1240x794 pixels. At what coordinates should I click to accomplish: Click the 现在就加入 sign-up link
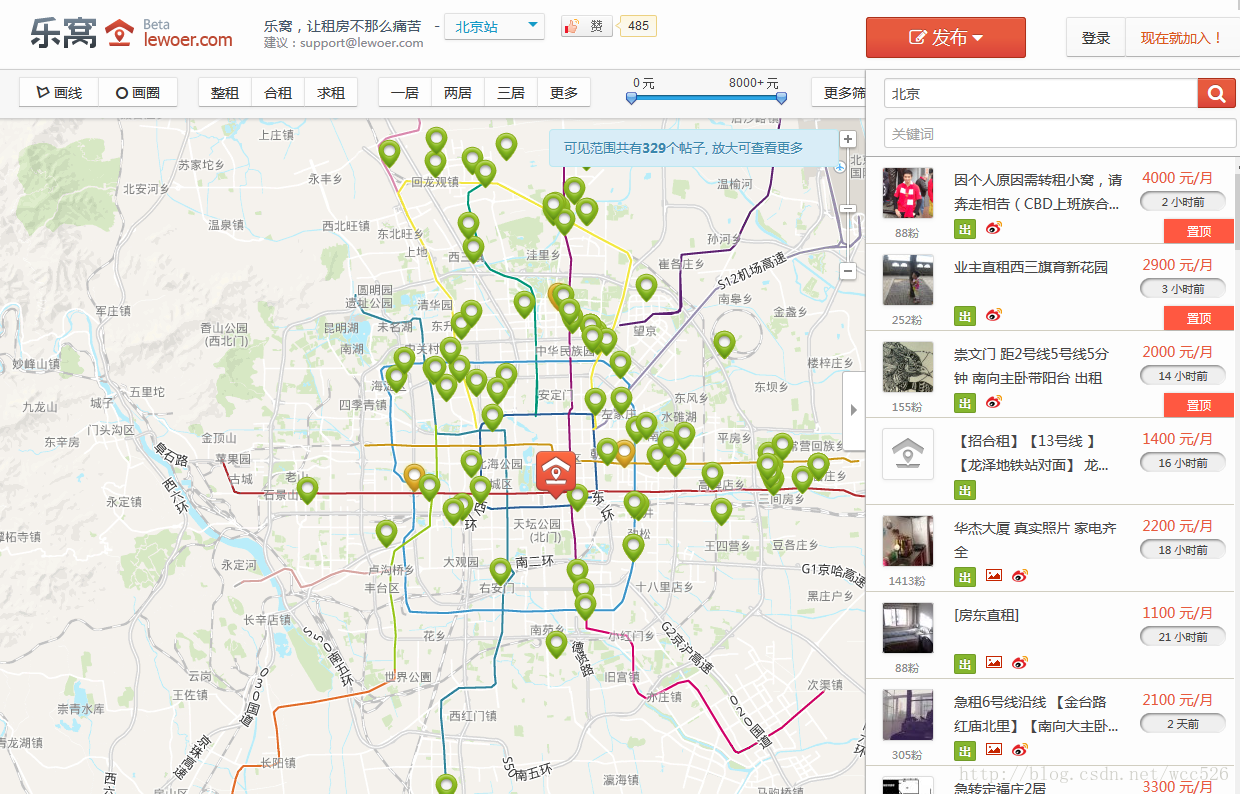coord(1182,38)
